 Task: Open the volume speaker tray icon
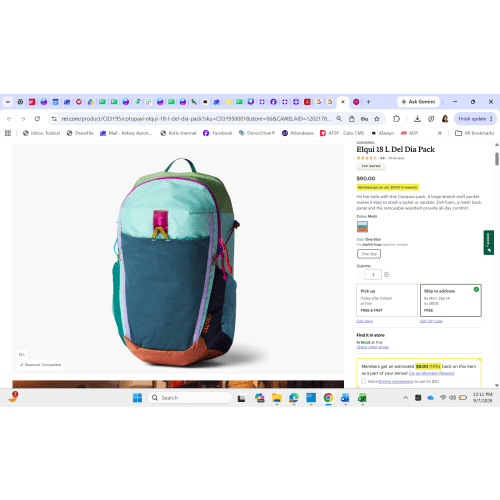[452, 398]
